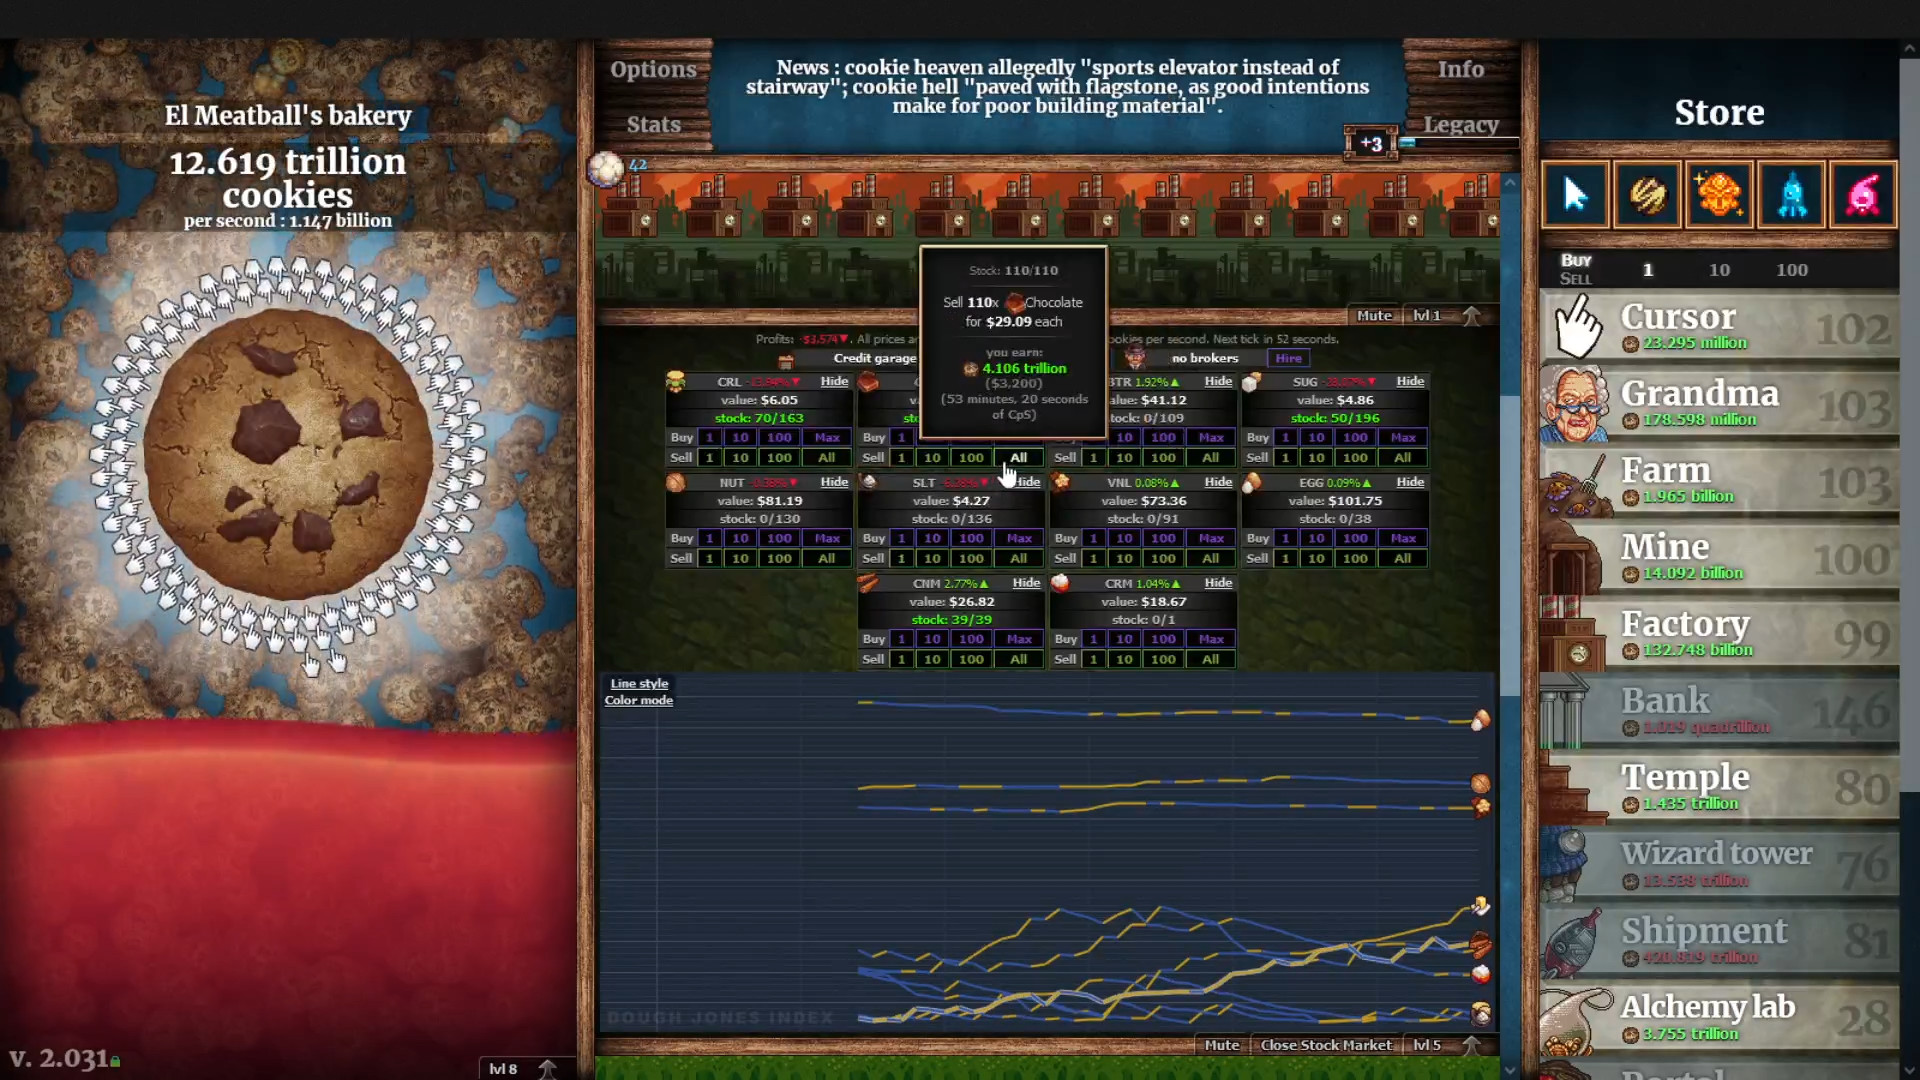Expand the Legacy tab header
Viewport: 1920px width, 1080px height.
(x=1462, y=123)
